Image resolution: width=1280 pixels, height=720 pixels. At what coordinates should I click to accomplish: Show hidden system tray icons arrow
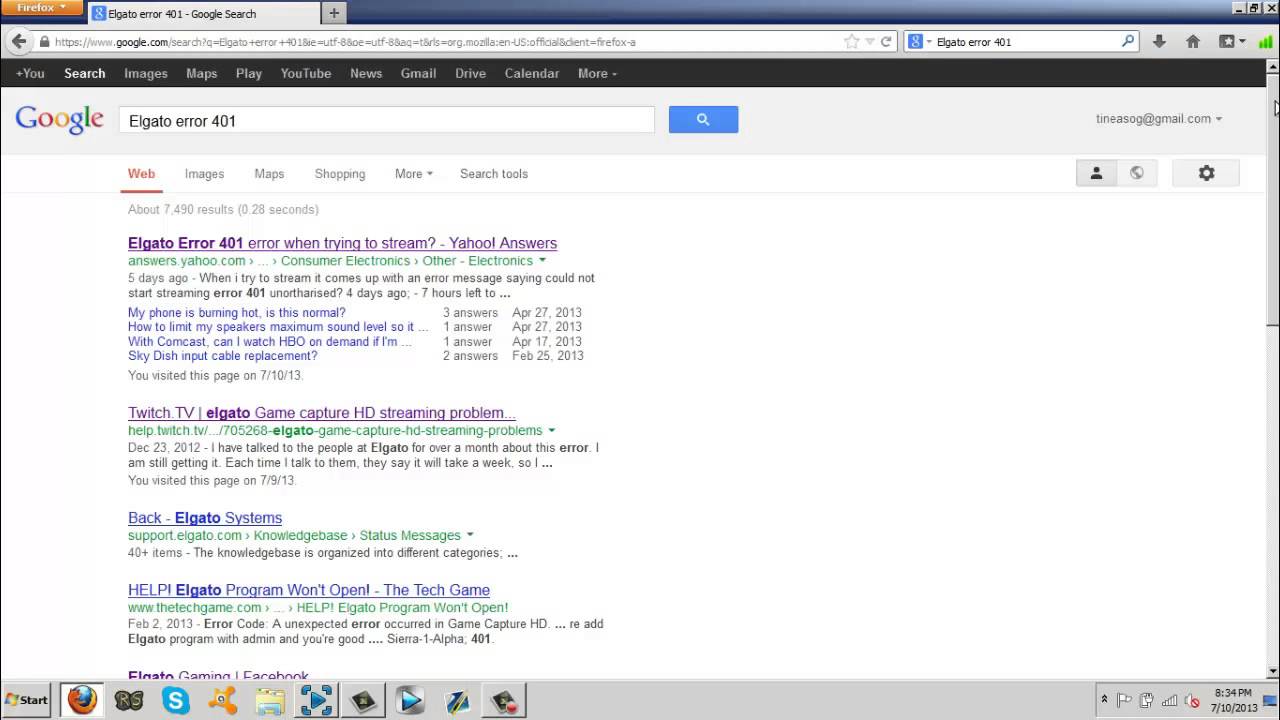(x=1104, y=700)
